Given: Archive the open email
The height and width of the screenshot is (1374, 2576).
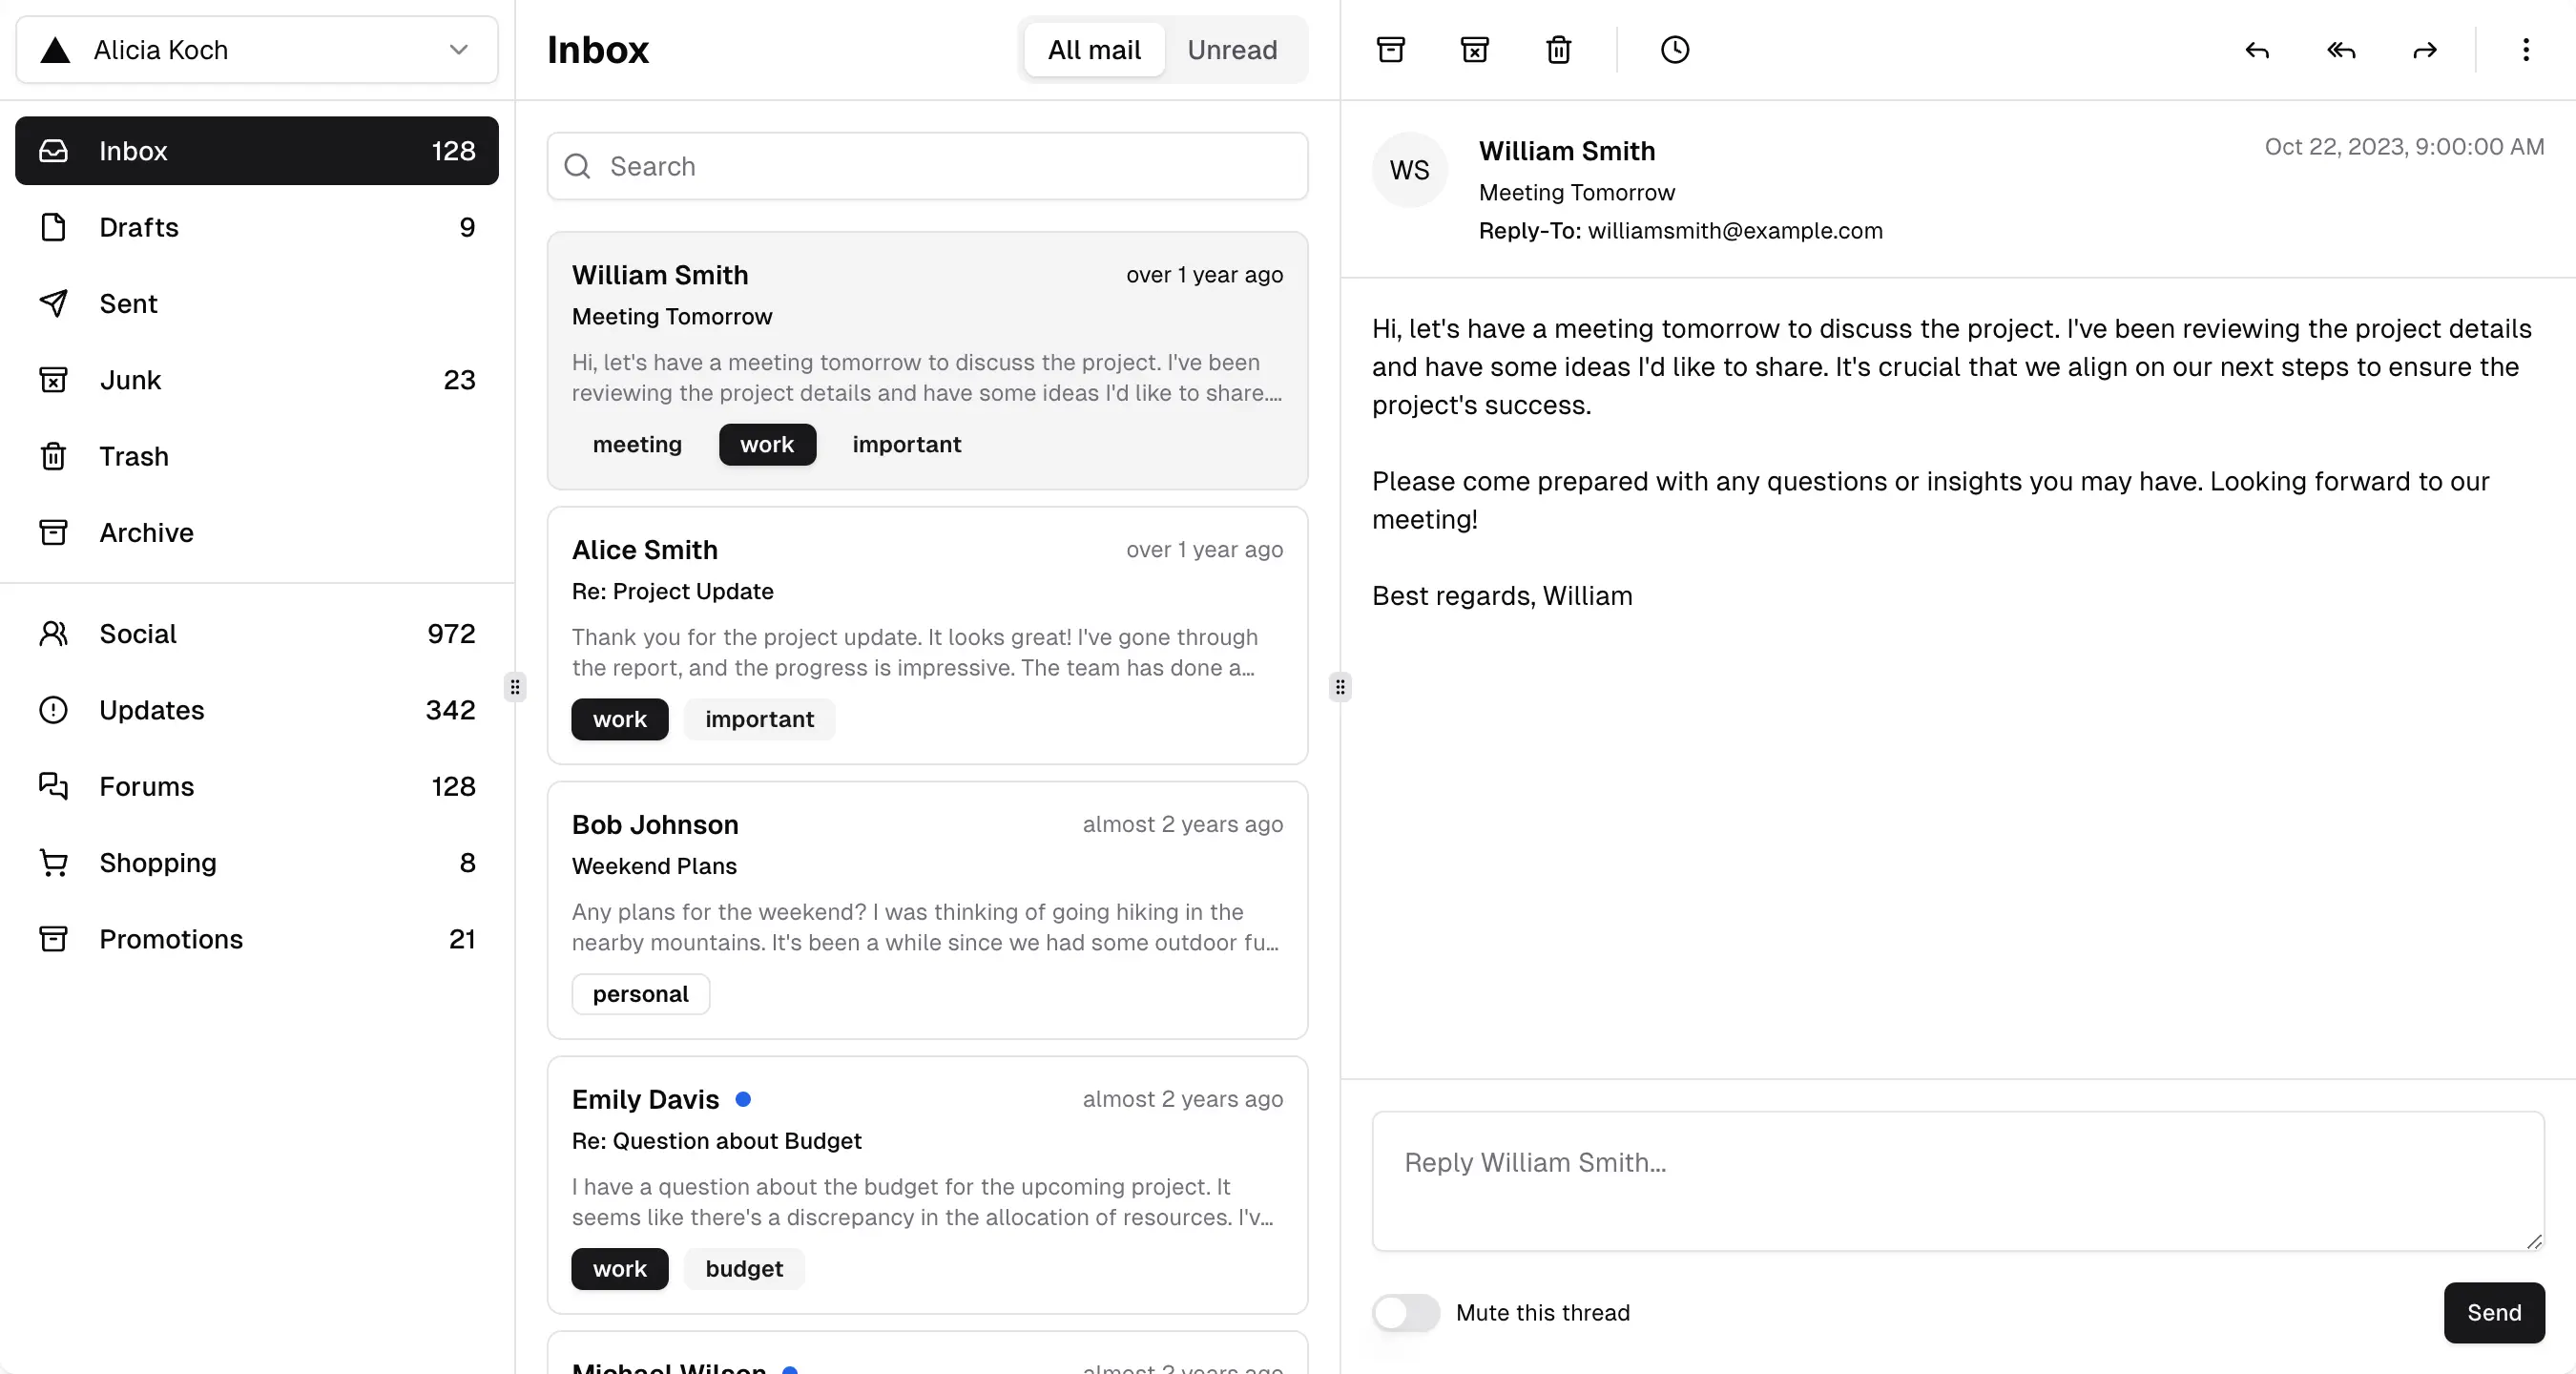Looking at the screenshot, I should (1390, 49).
